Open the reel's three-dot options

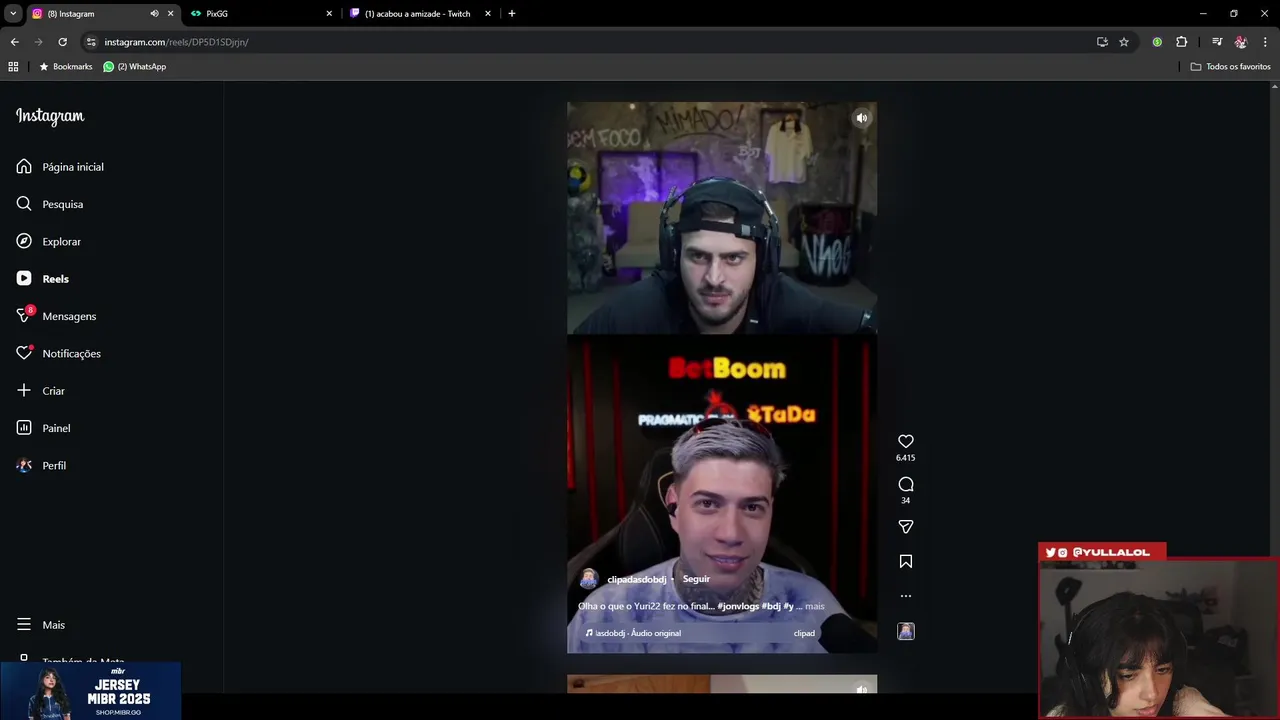906,596
